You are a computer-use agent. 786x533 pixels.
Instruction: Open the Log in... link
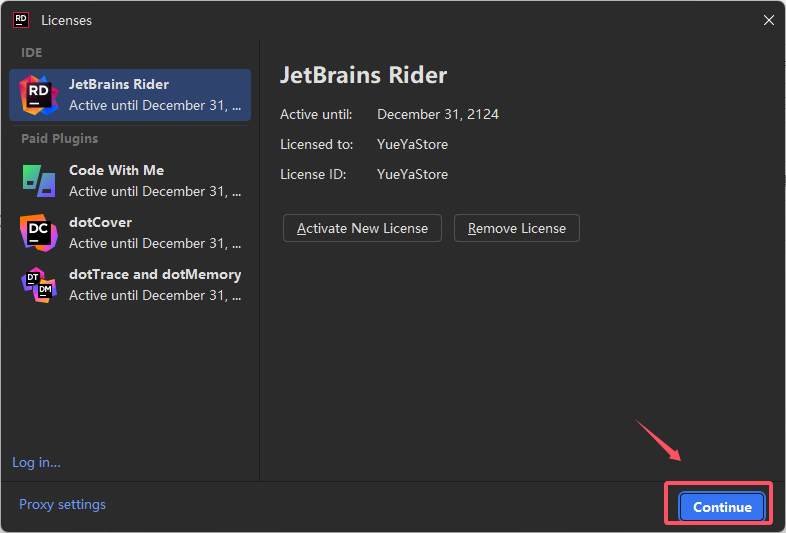[36, 462]
